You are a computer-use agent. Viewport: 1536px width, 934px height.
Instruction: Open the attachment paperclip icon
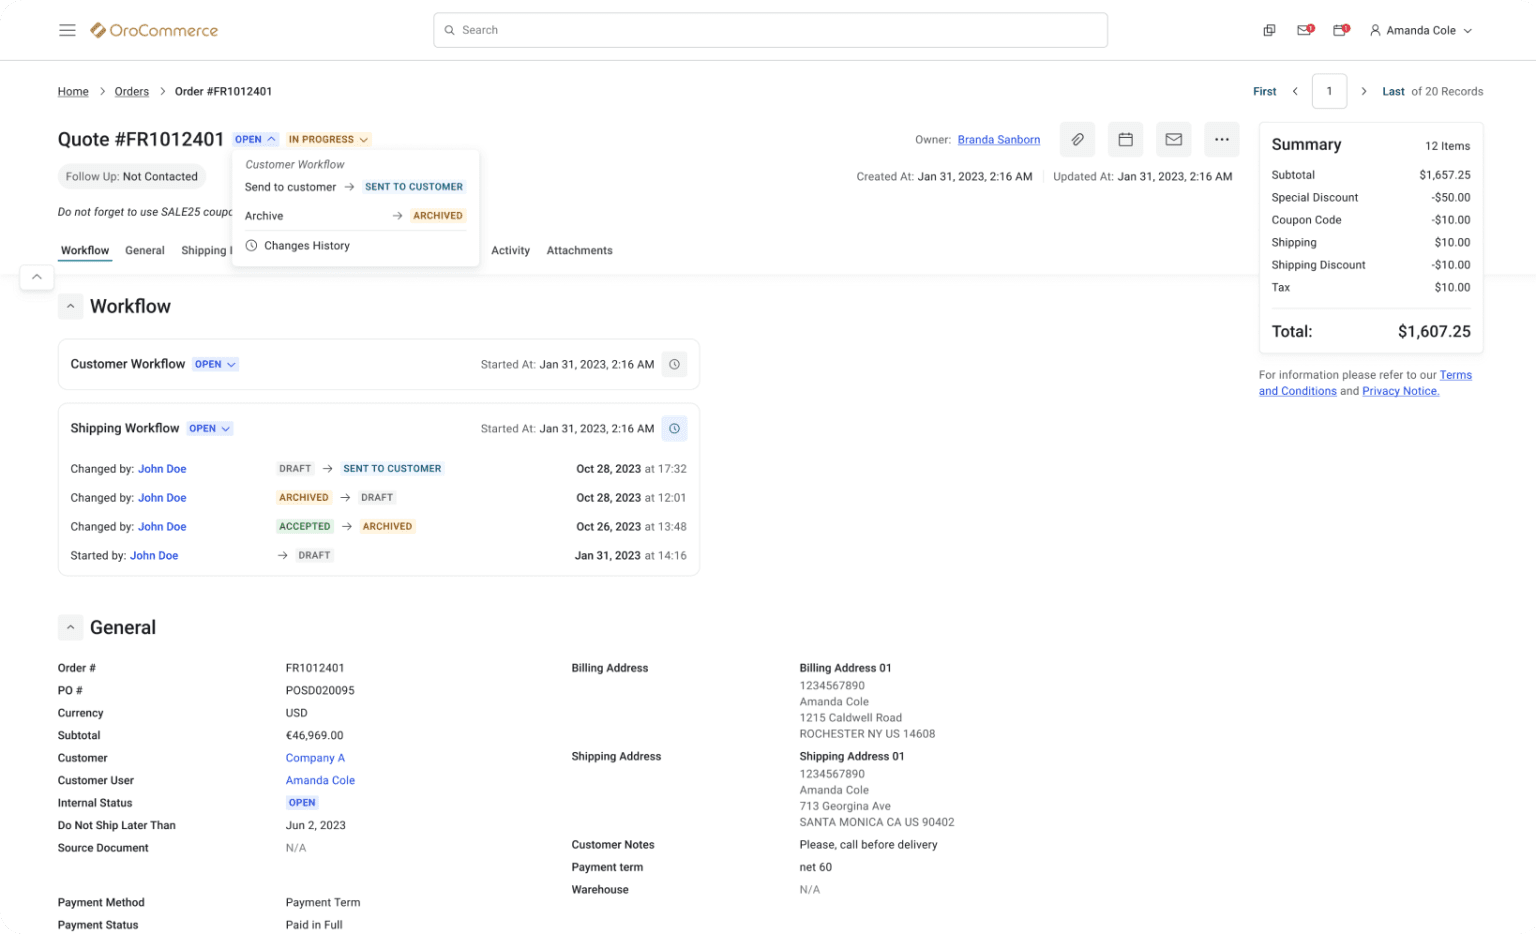point(1077,139)
